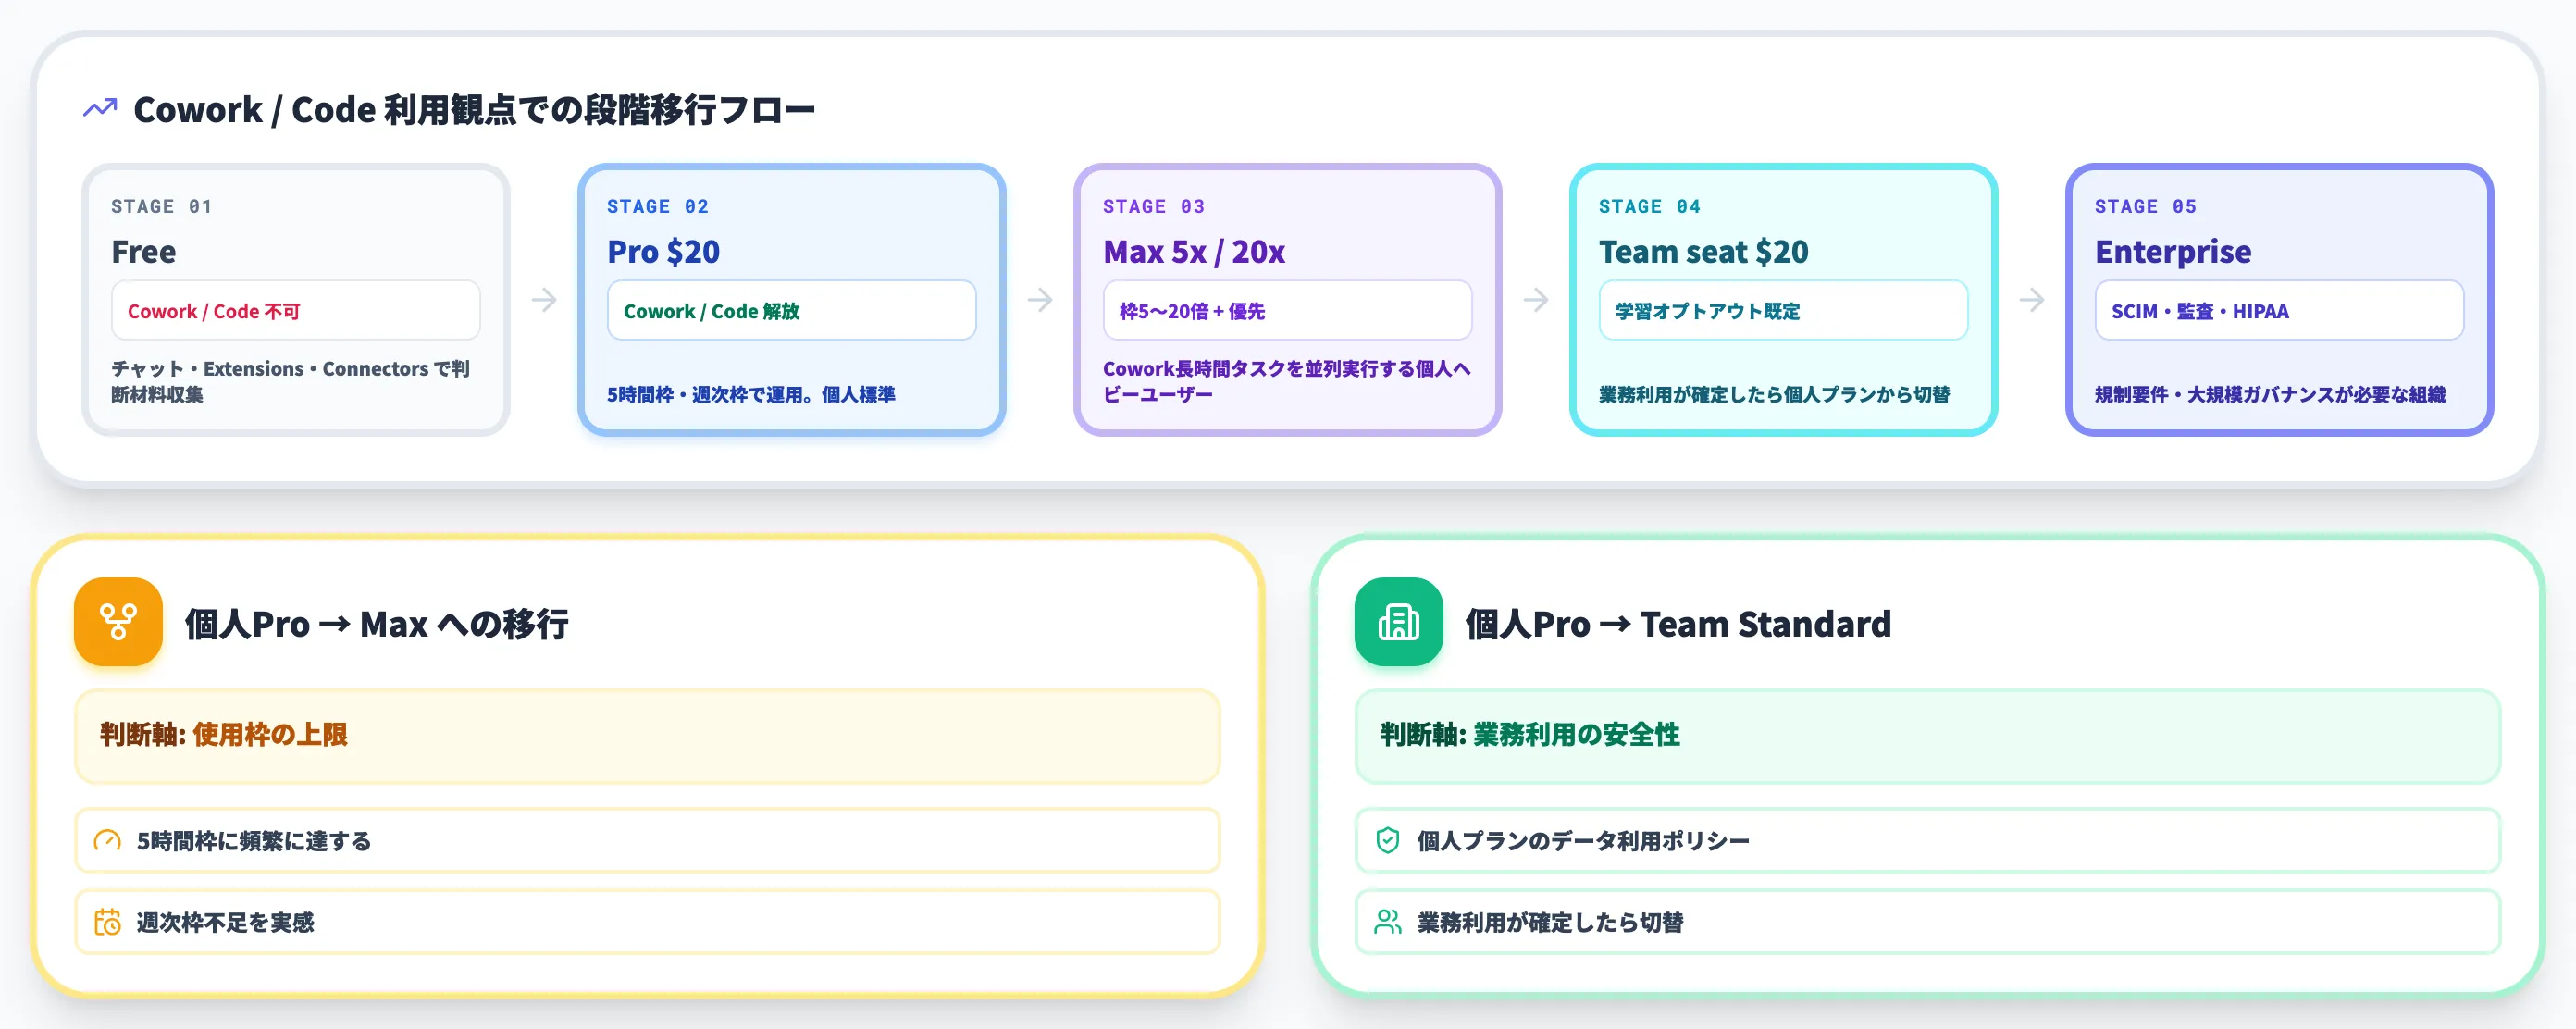2576x1029 pixels.
Task: Click the Cowork長時間タスクを並列実行 description
Action: (1287, 381)
